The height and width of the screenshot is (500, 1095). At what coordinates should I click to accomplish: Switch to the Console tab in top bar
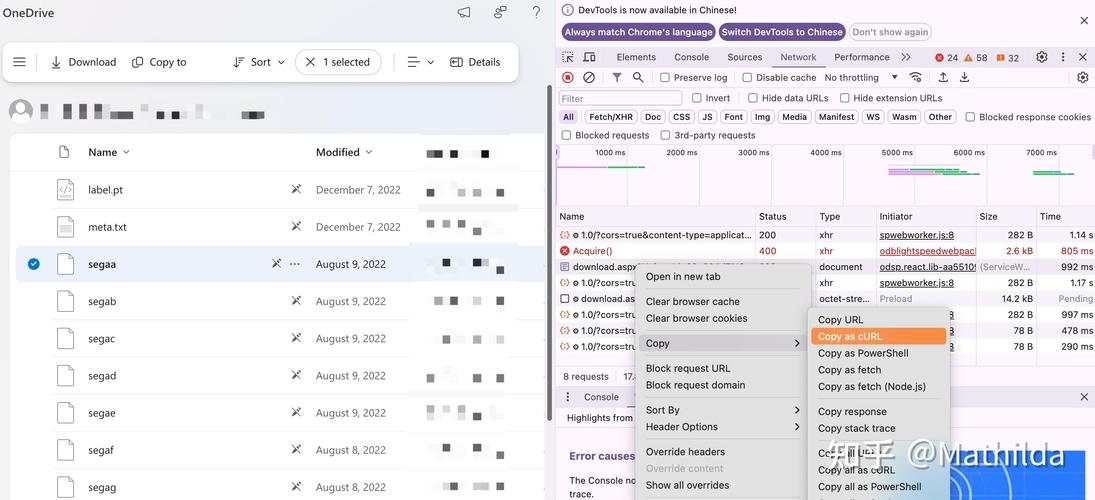click(x=691, y=57)
